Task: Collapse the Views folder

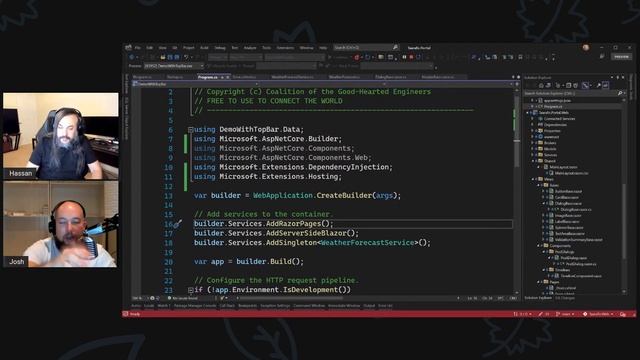Action: point(533,179)
